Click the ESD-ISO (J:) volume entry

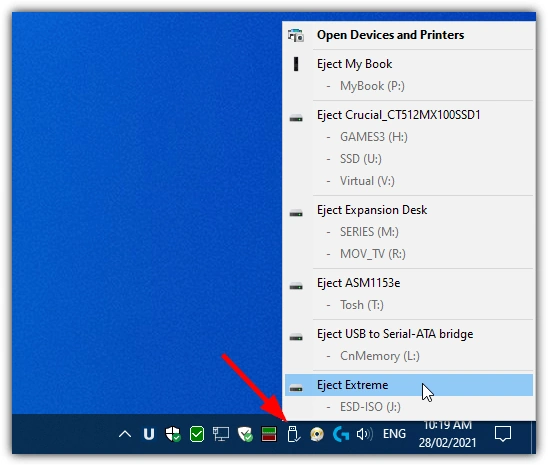(x=370, y=407)
